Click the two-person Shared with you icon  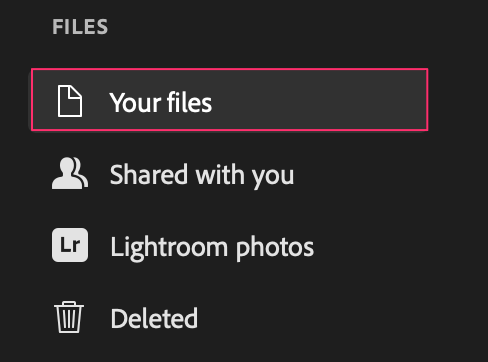pos(70,173)
